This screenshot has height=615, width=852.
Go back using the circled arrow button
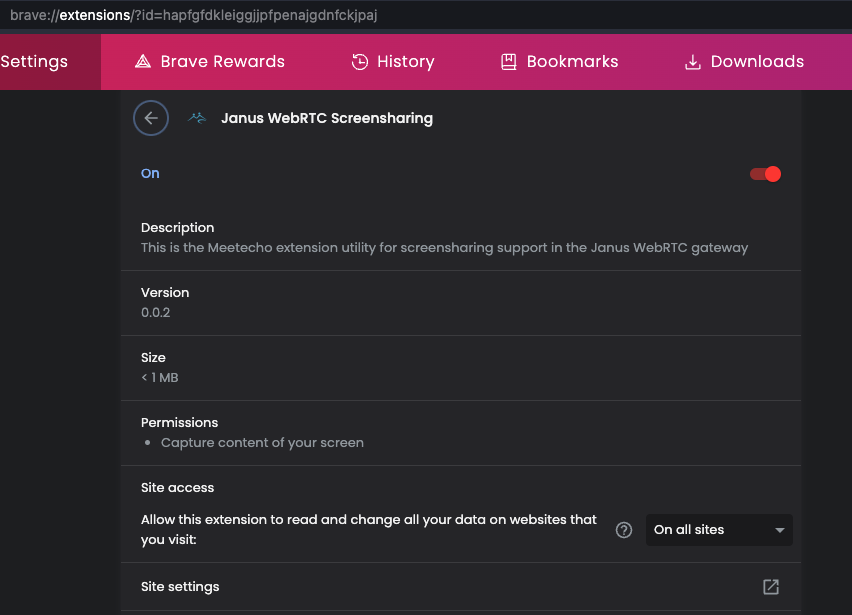(151, 118)
